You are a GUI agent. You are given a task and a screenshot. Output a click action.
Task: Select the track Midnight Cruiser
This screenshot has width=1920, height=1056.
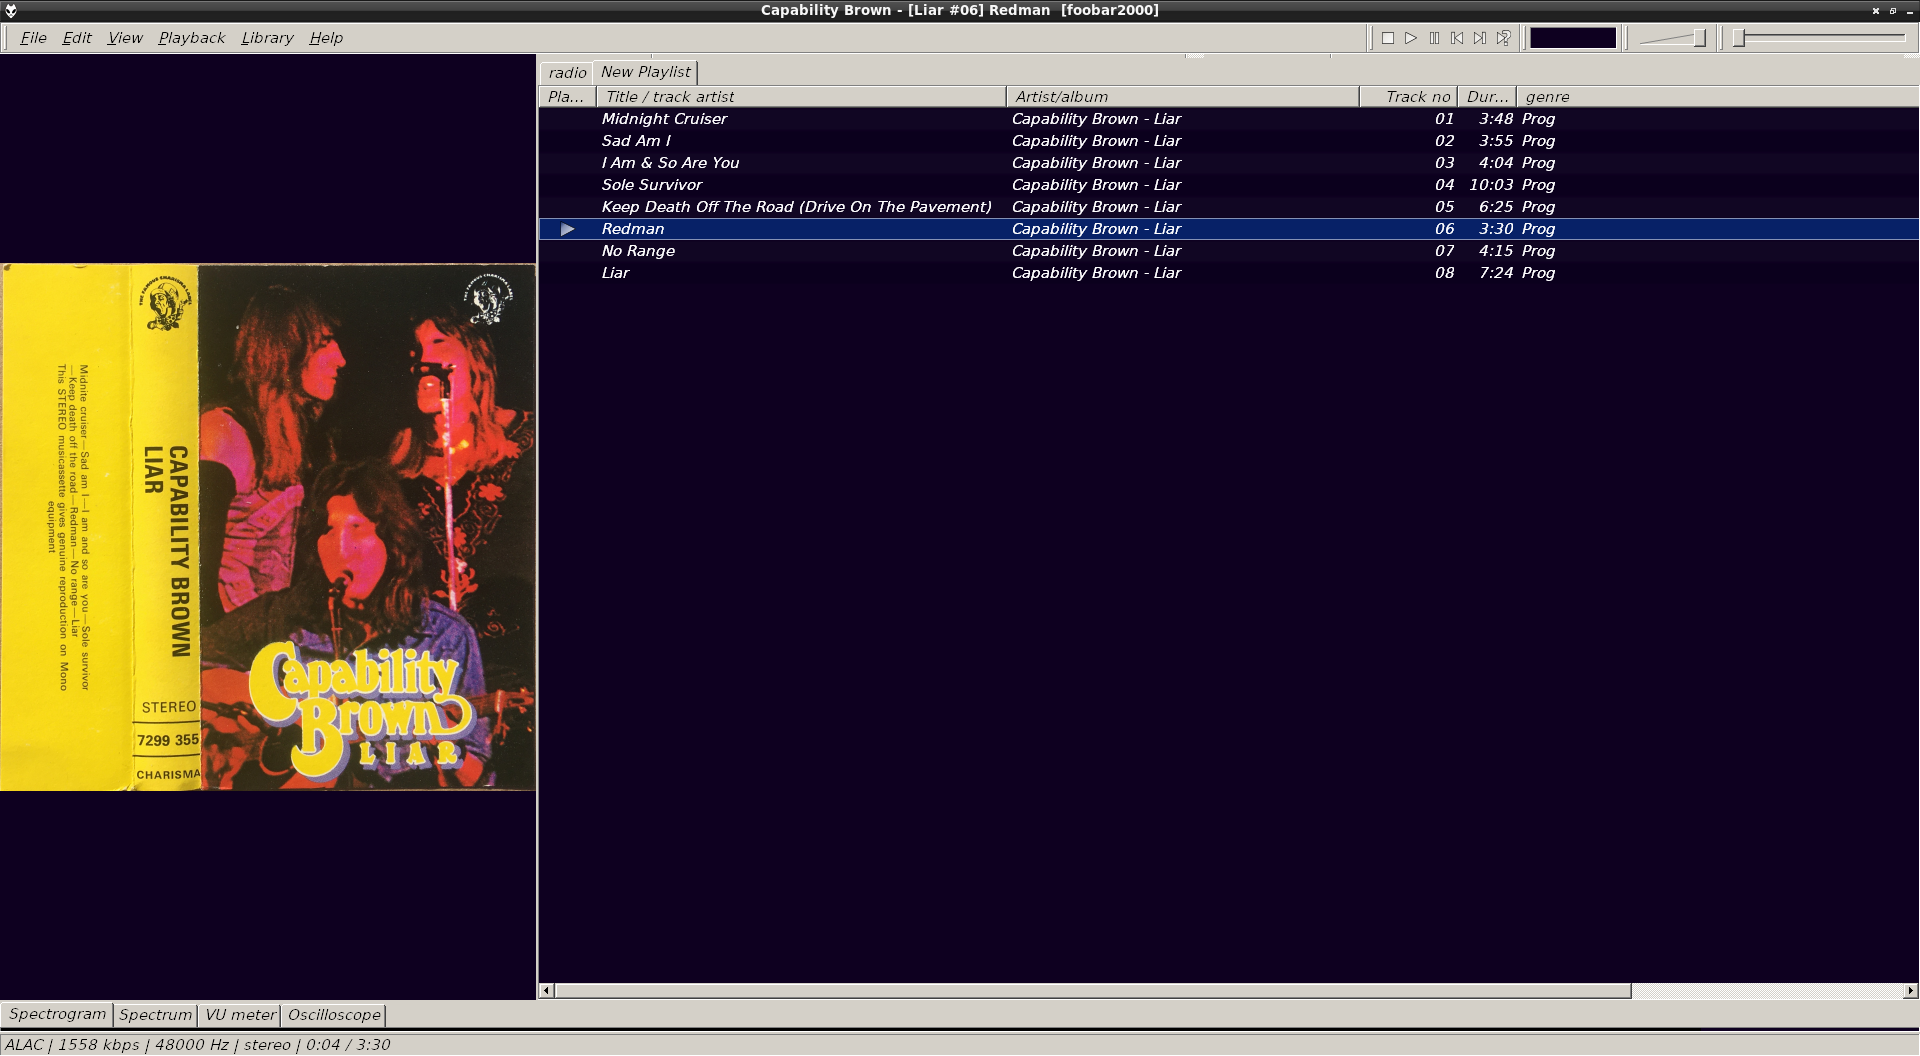[1229, 119]
